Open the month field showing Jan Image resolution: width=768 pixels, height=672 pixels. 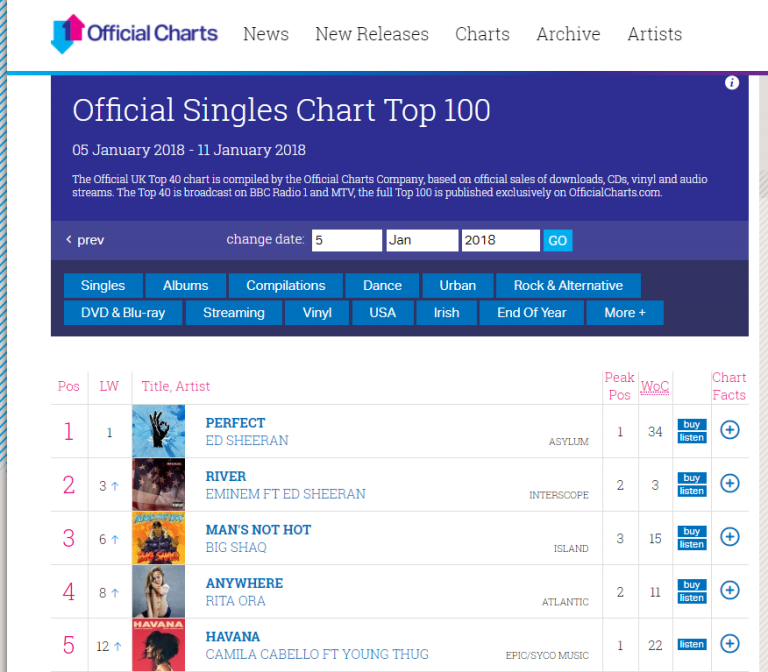(421, 240)
